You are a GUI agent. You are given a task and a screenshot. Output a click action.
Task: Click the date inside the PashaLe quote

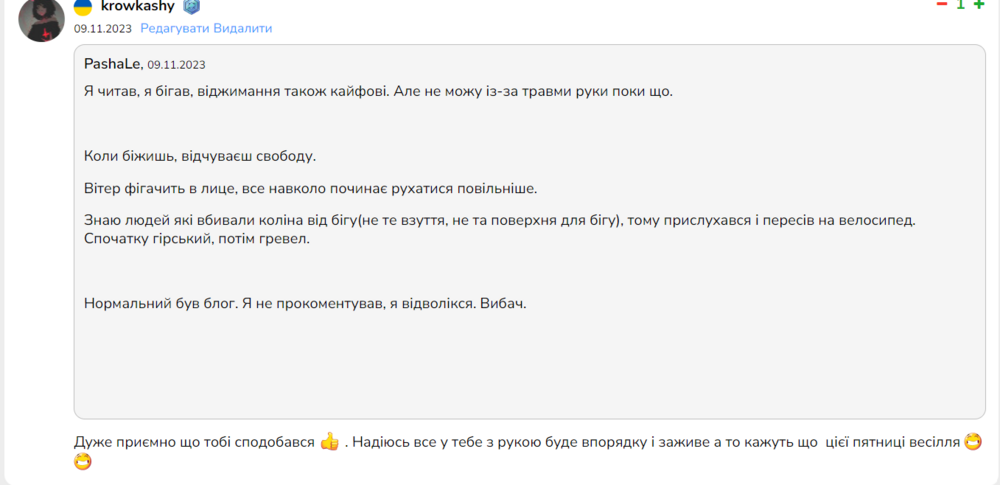[176, 65]
